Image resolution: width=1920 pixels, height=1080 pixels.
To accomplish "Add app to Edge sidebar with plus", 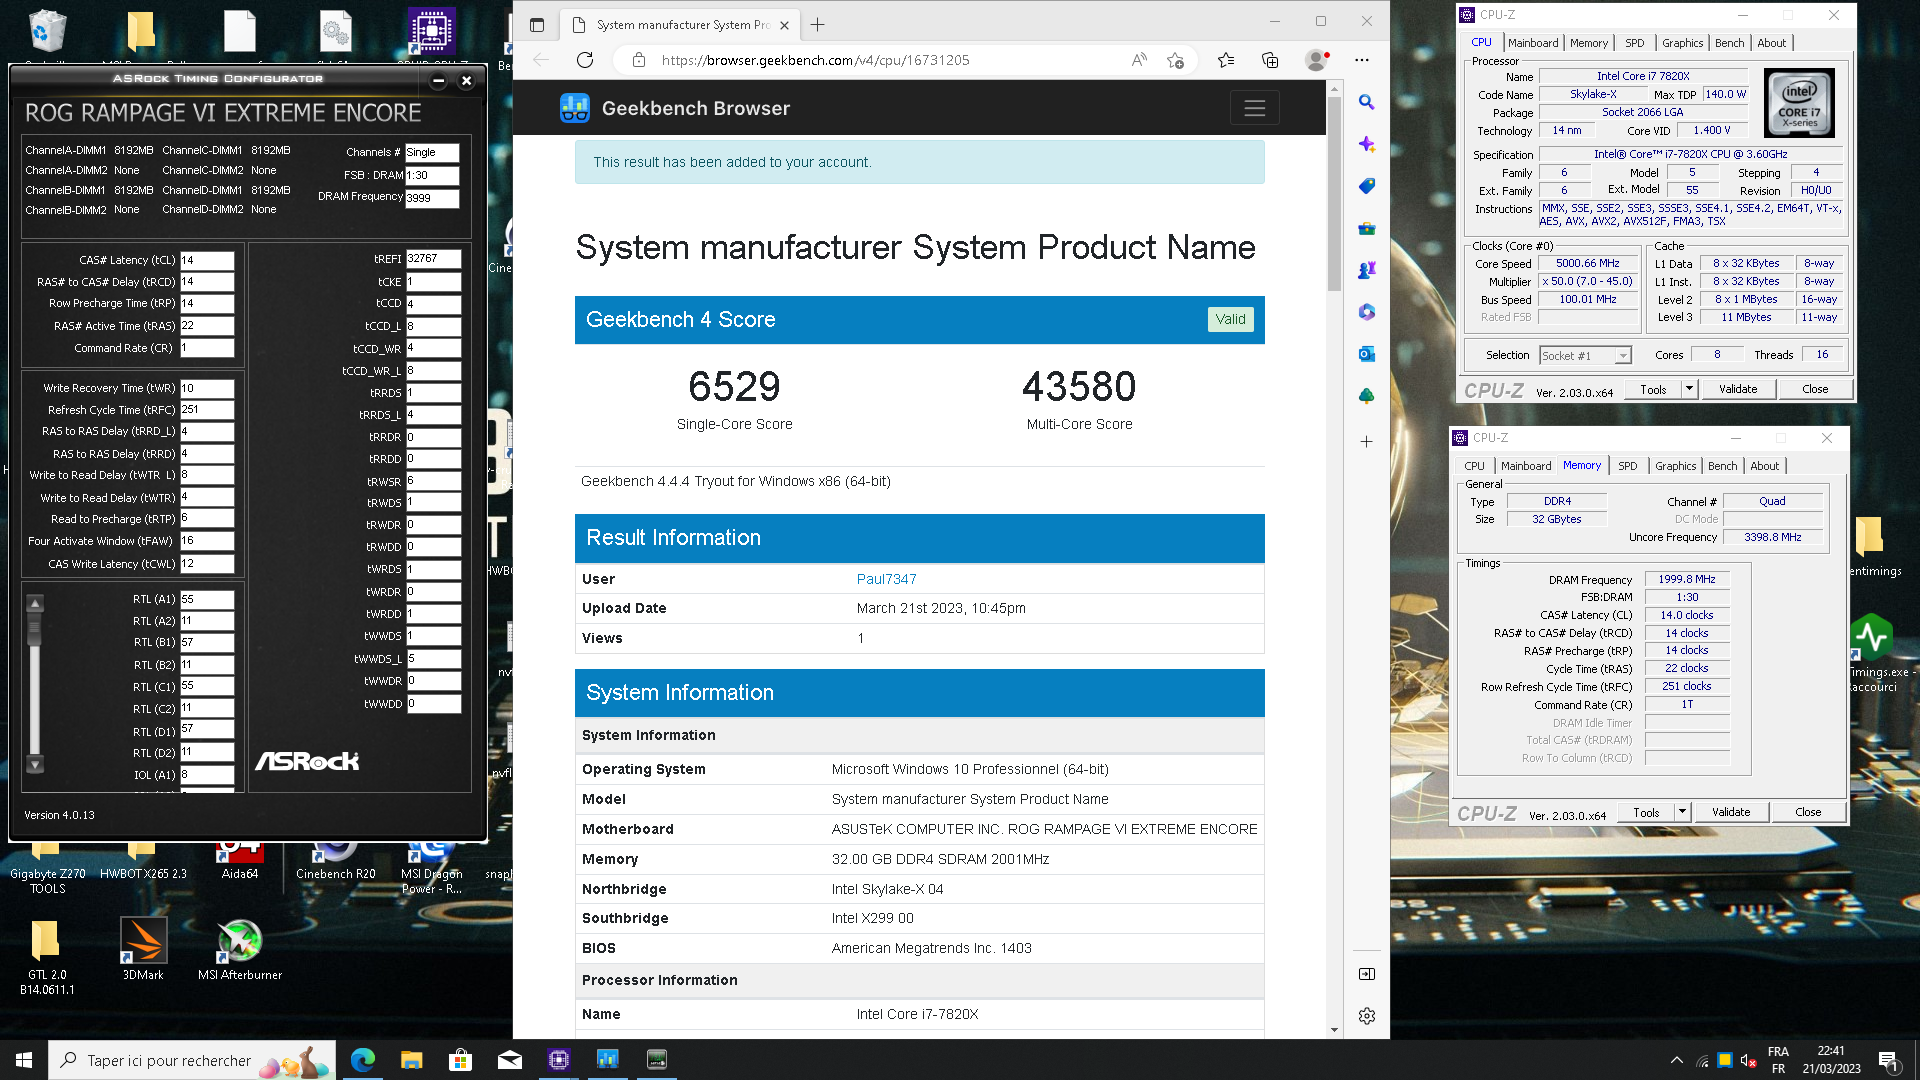I will tap(1366, 441).
